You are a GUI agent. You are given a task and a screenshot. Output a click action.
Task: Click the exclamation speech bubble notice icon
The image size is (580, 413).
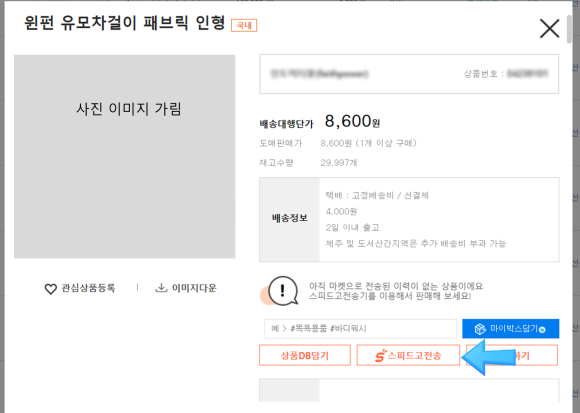click(x=283, y=291)
